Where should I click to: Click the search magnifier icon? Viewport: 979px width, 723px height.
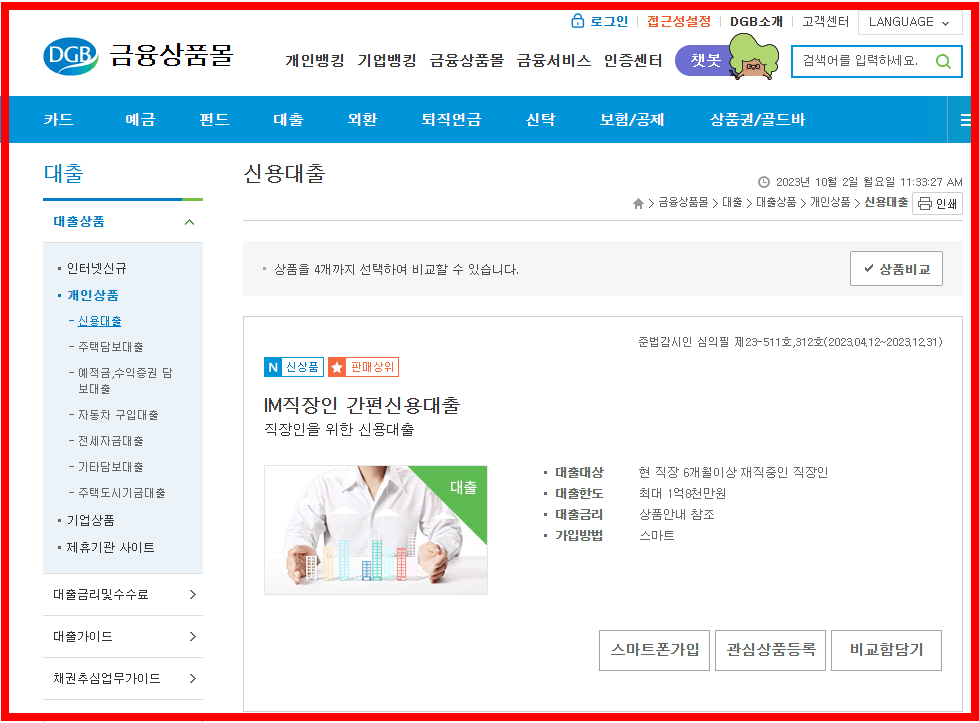tap(942, 61)
